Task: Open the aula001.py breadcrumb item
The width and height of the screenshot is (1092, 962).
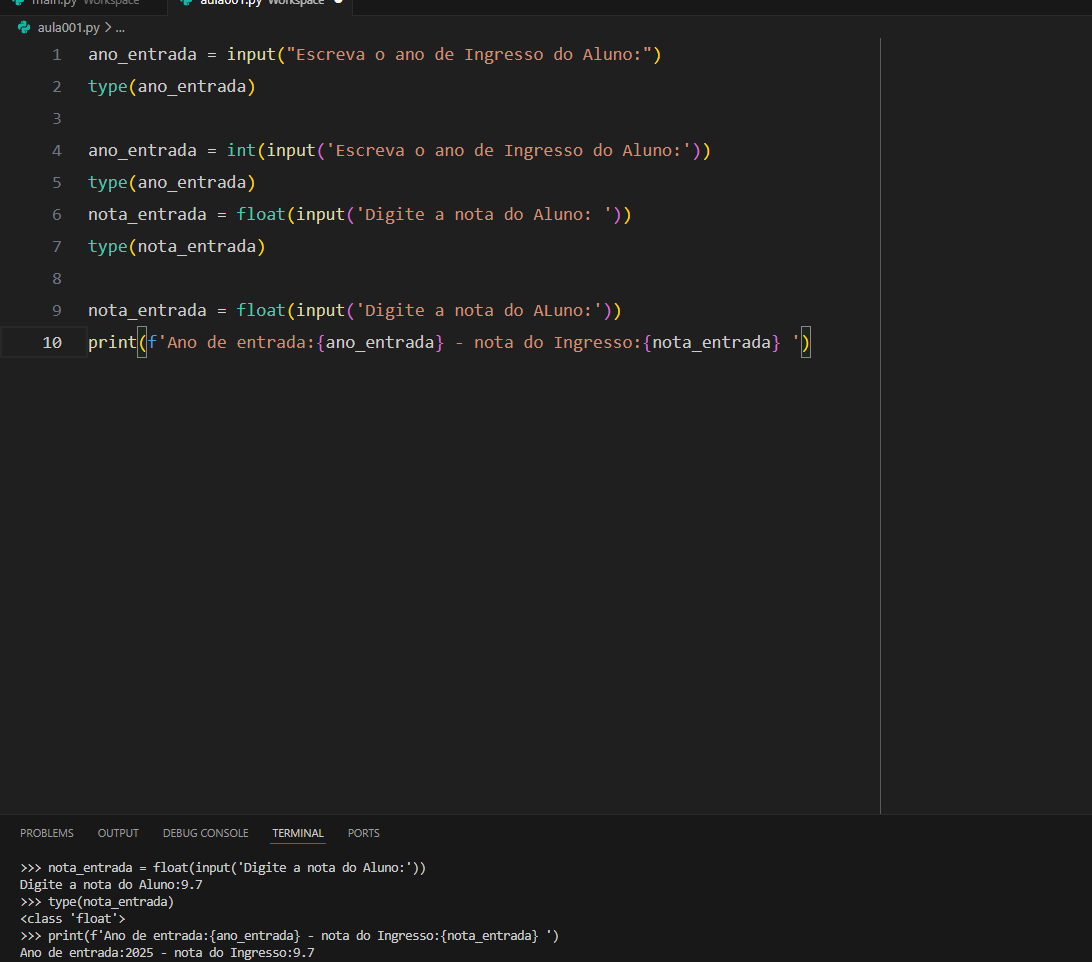Action: (68, 28)
